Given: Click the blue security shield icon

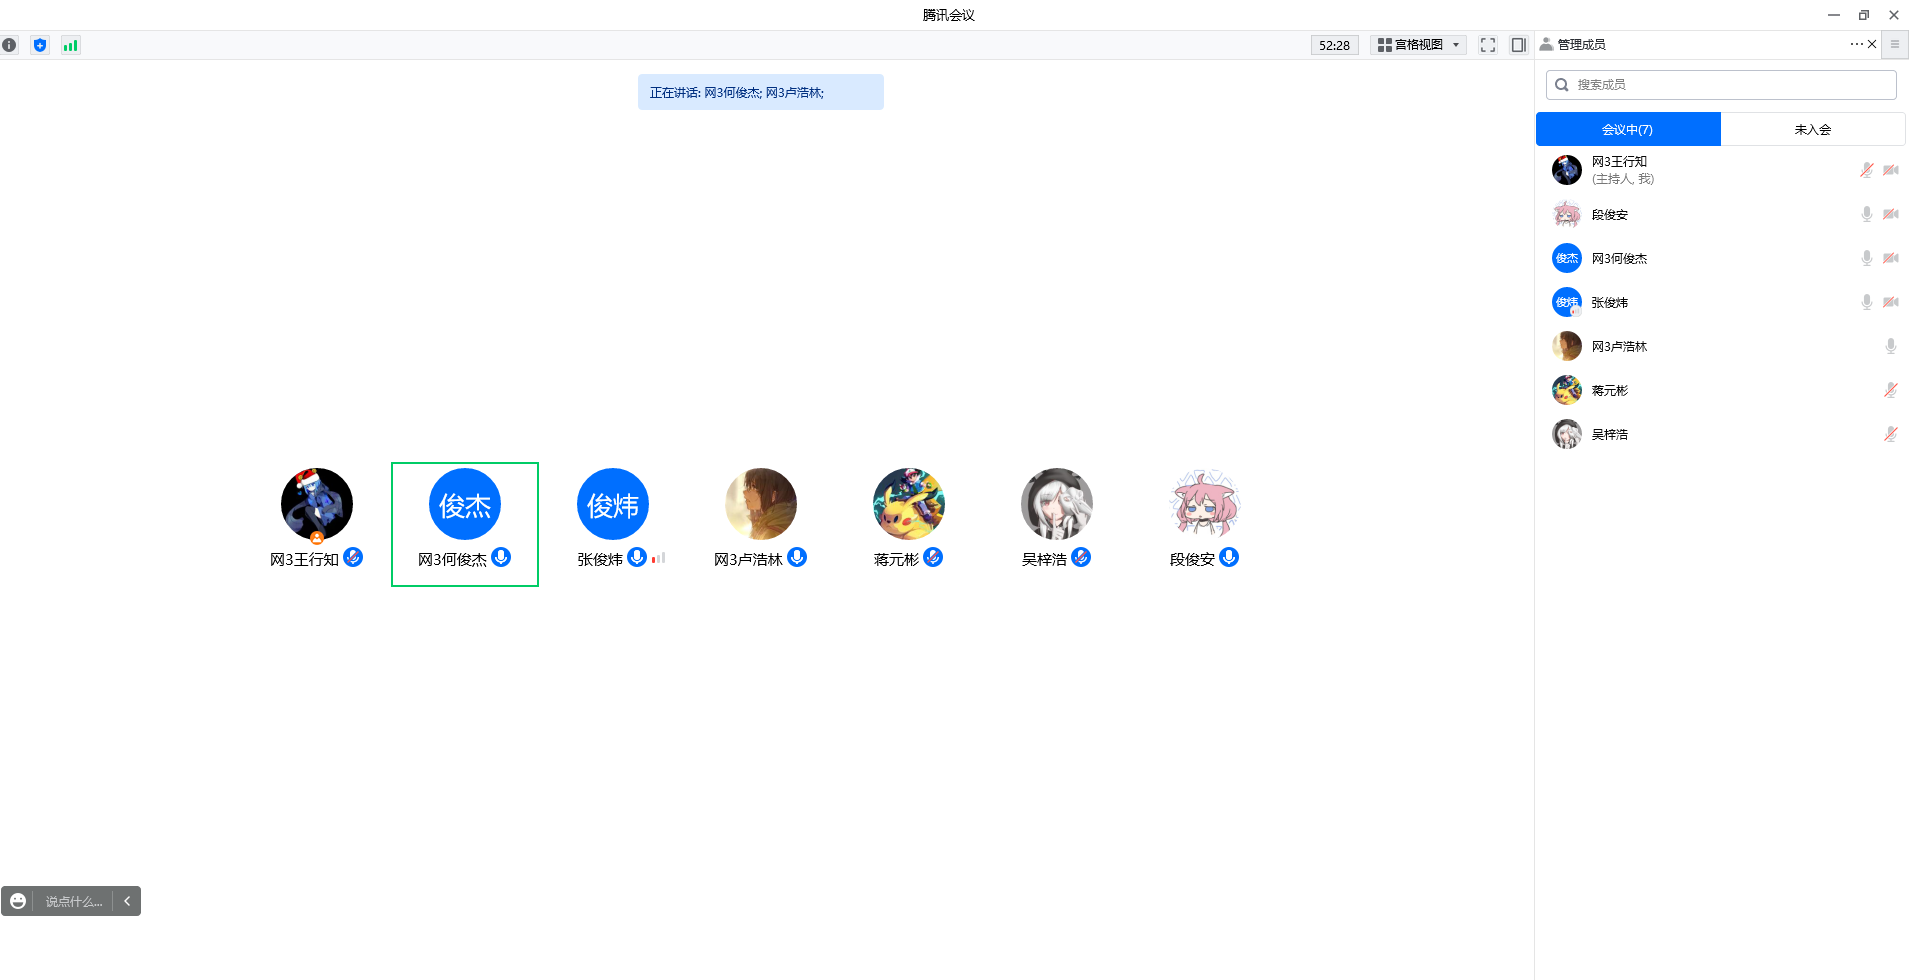Looking at the screenshot, I should pyautogui.click(x=40, y=45).
